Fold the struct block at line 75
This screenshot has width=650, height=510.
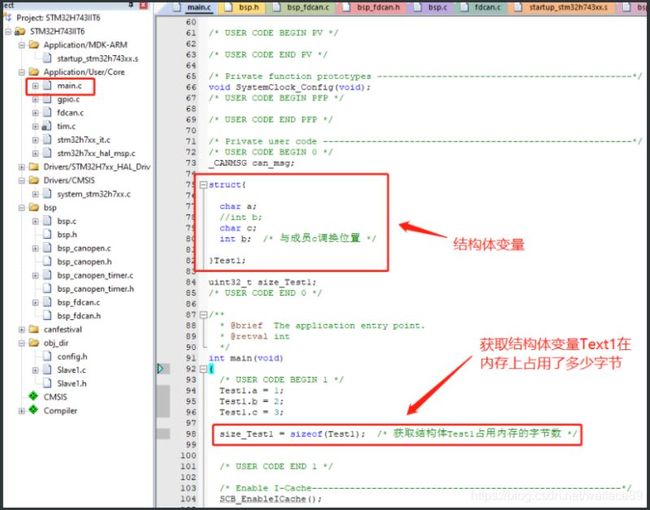[204, 185]
